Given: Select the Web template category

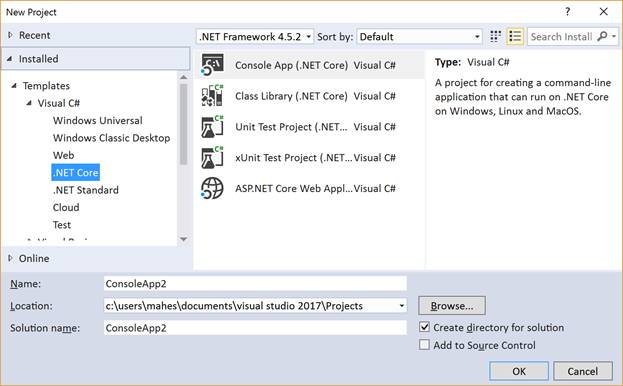Looking at the screenshot, I should coord(64,155).
